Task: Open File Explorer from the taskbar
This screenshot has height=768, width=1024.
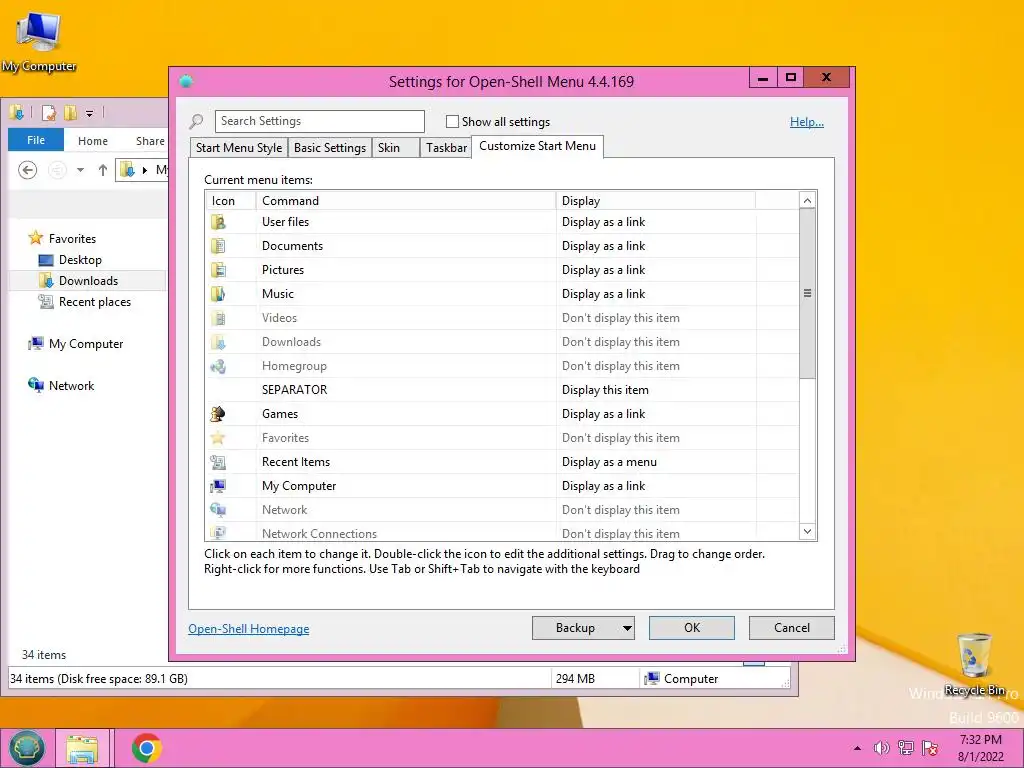Action: point(82,748)
